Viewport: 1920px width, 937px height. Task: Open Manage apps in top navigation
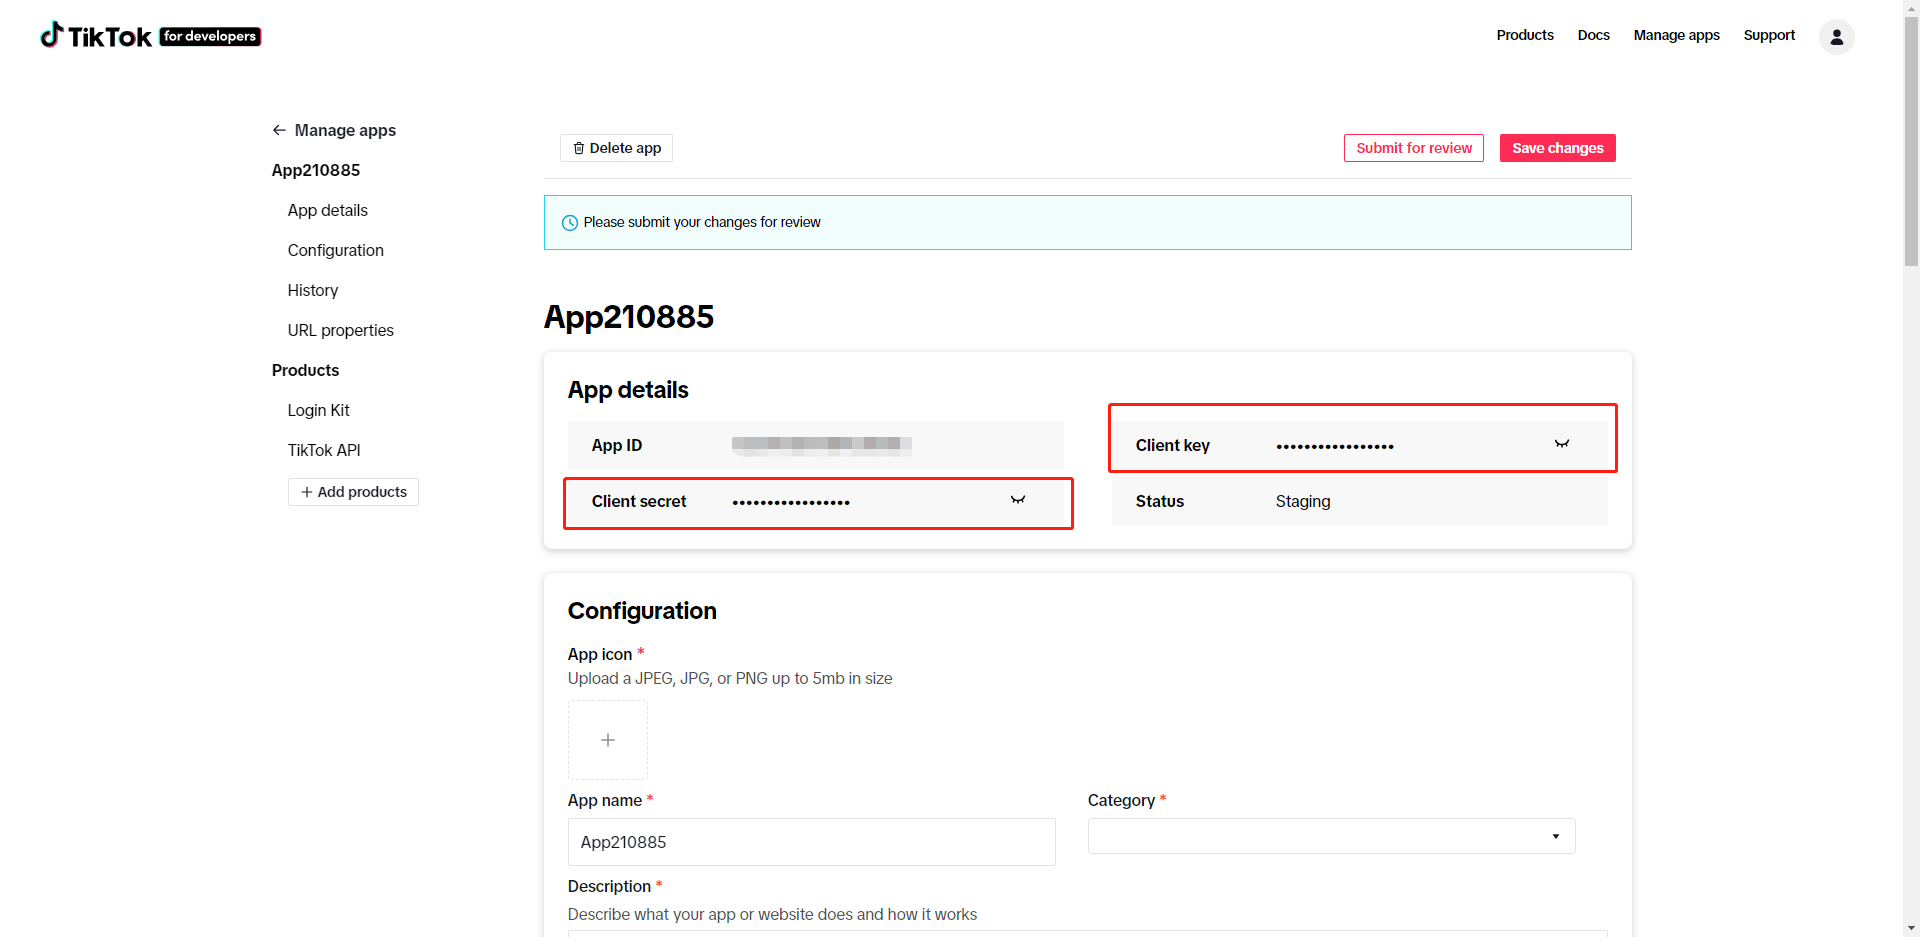[x=1676, y=35]
